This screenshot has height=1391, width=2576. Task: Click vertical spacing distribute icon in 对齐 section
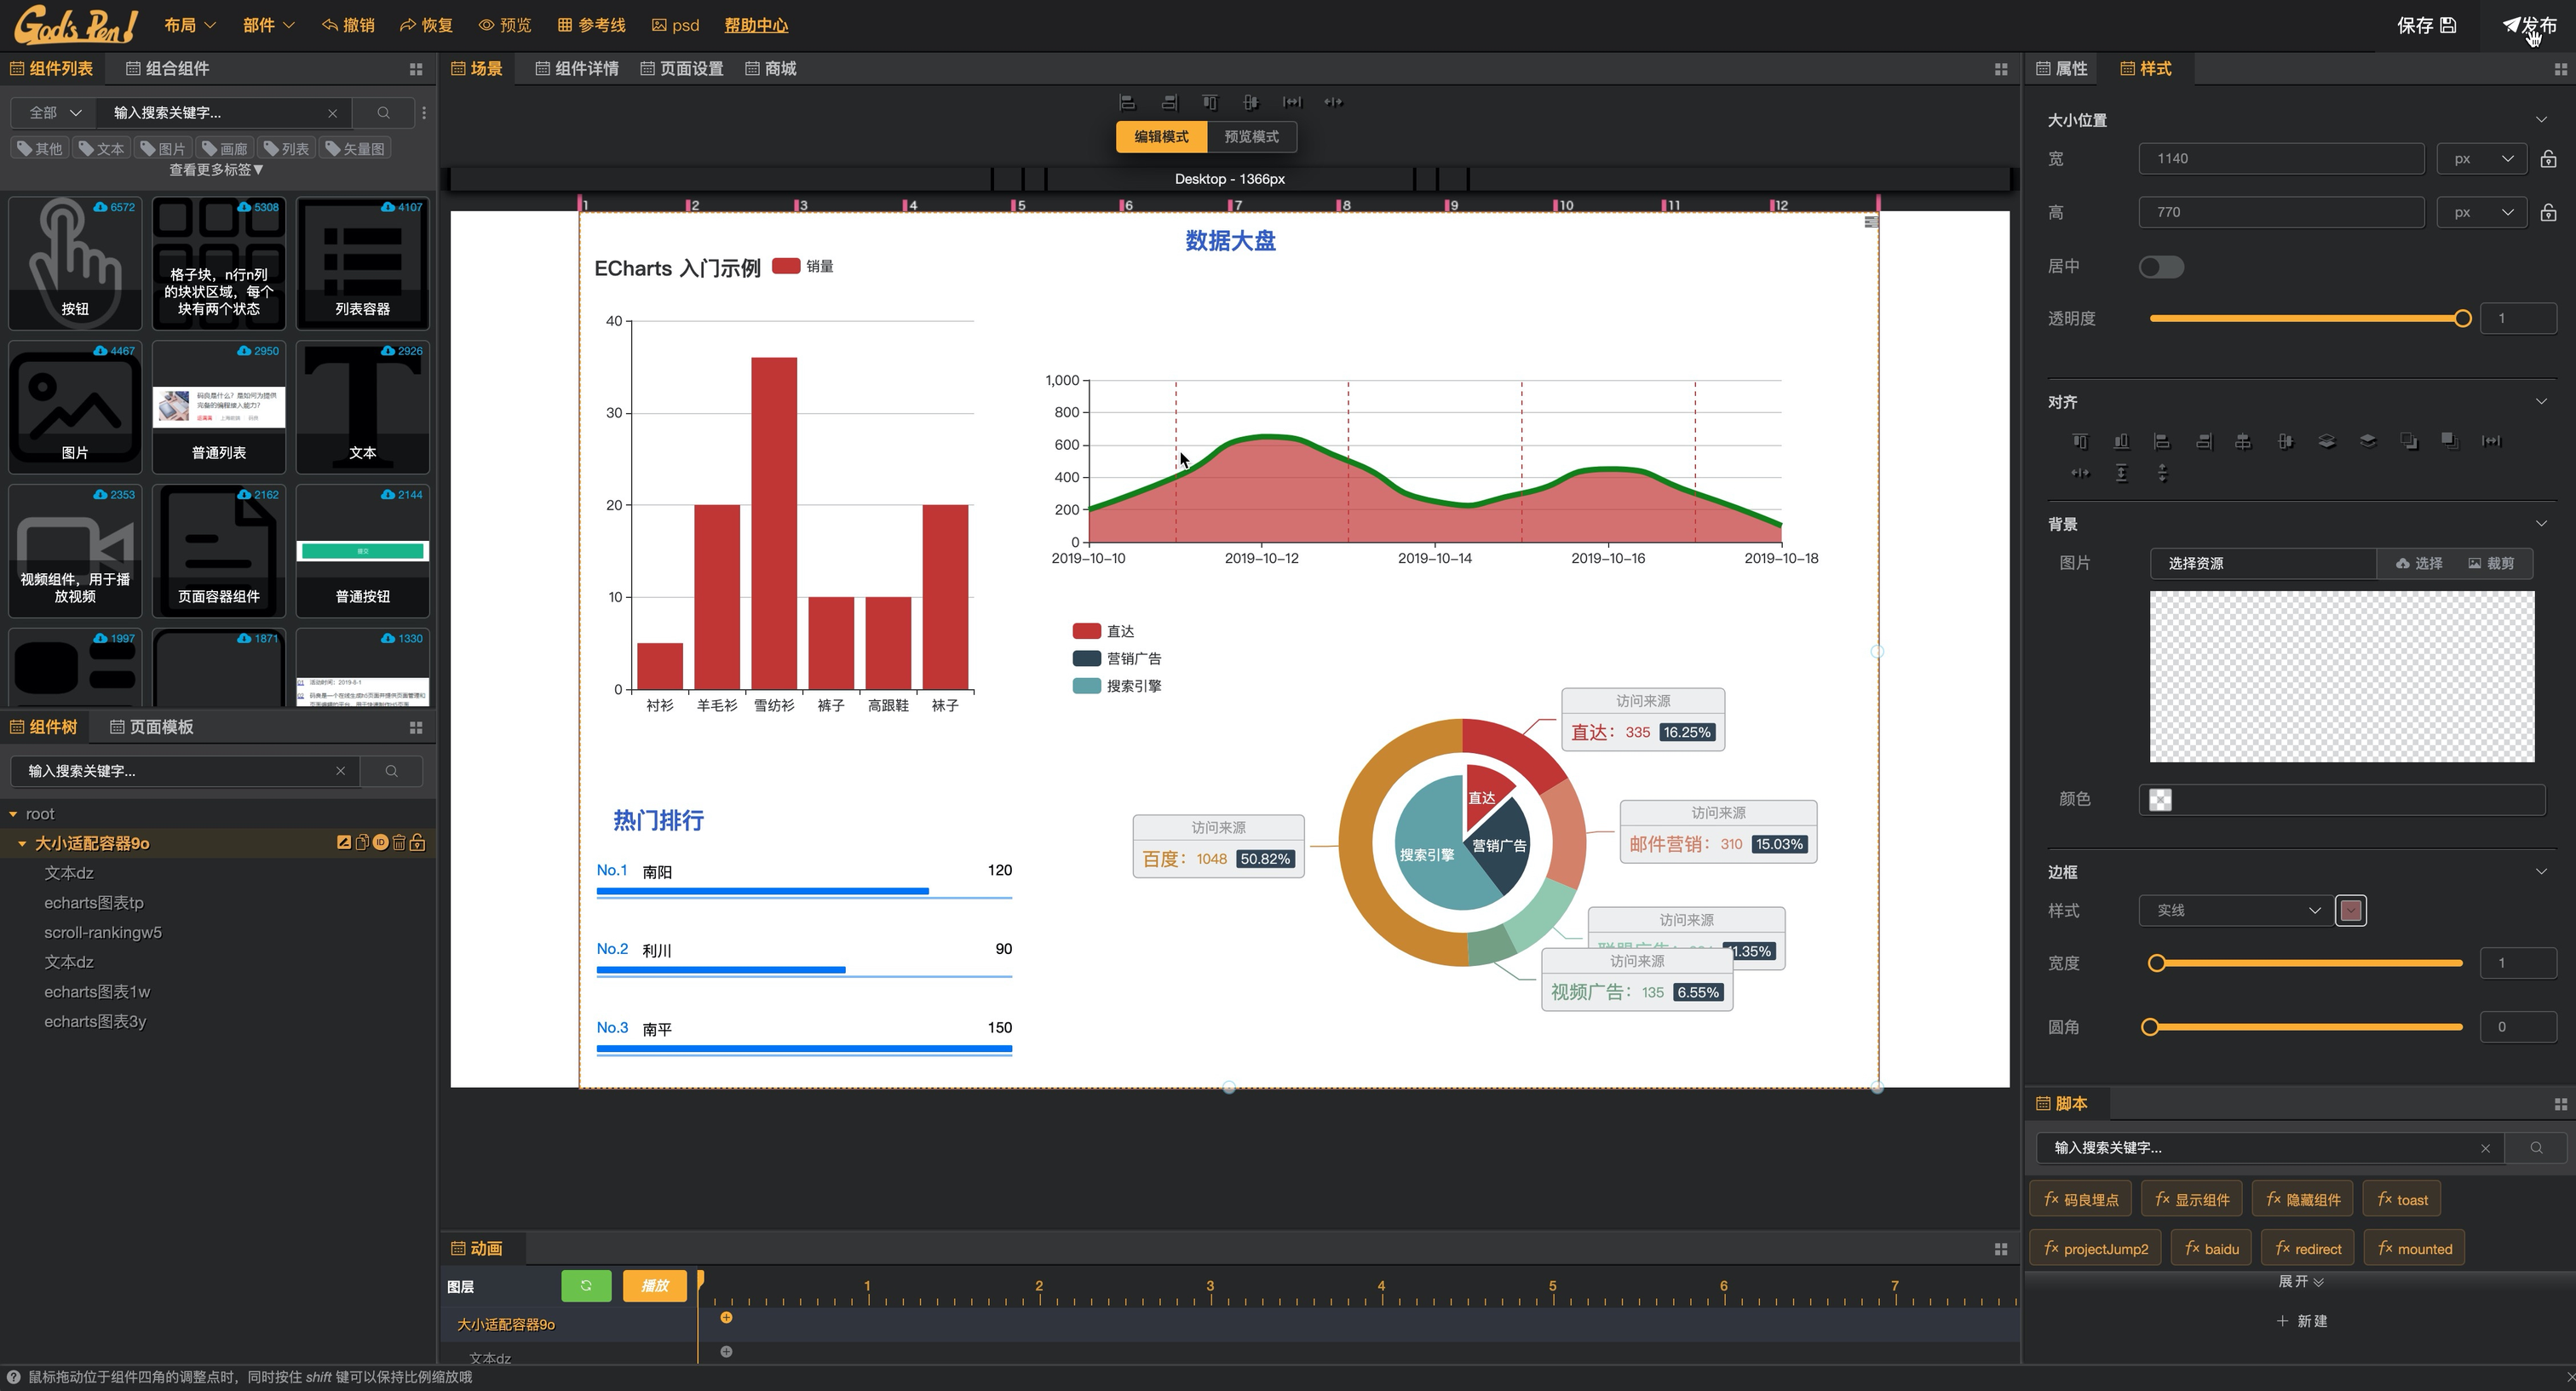point(2162,473)
